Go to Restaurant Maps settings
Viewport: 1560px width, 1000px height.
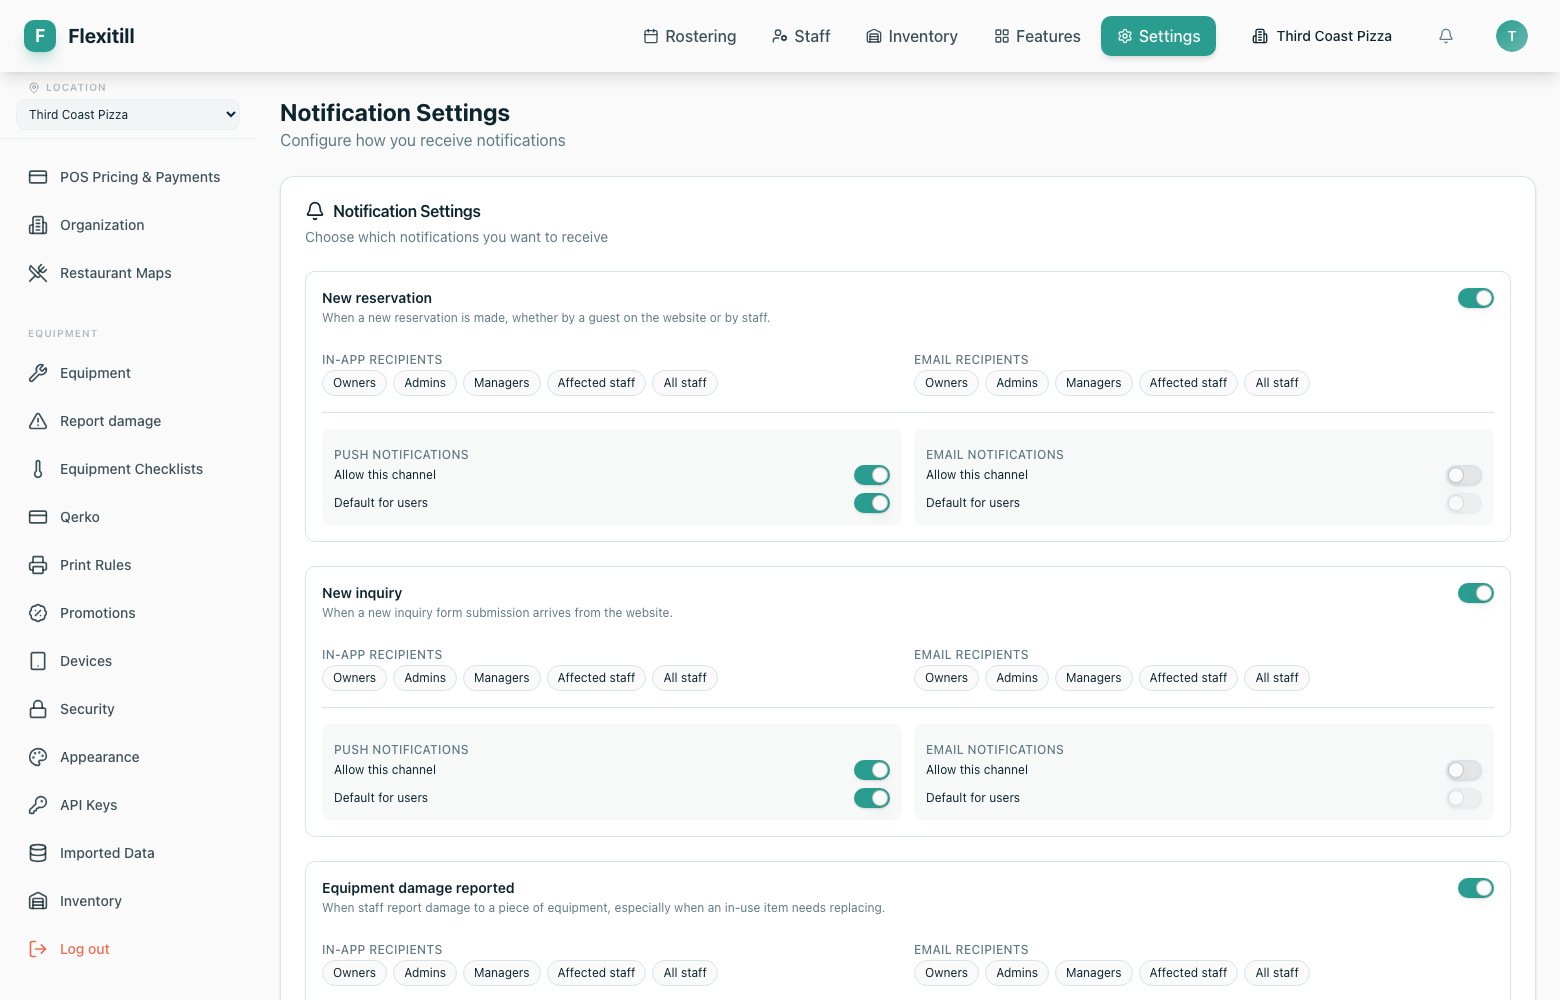pyautogui.click(x=128, y=273)
